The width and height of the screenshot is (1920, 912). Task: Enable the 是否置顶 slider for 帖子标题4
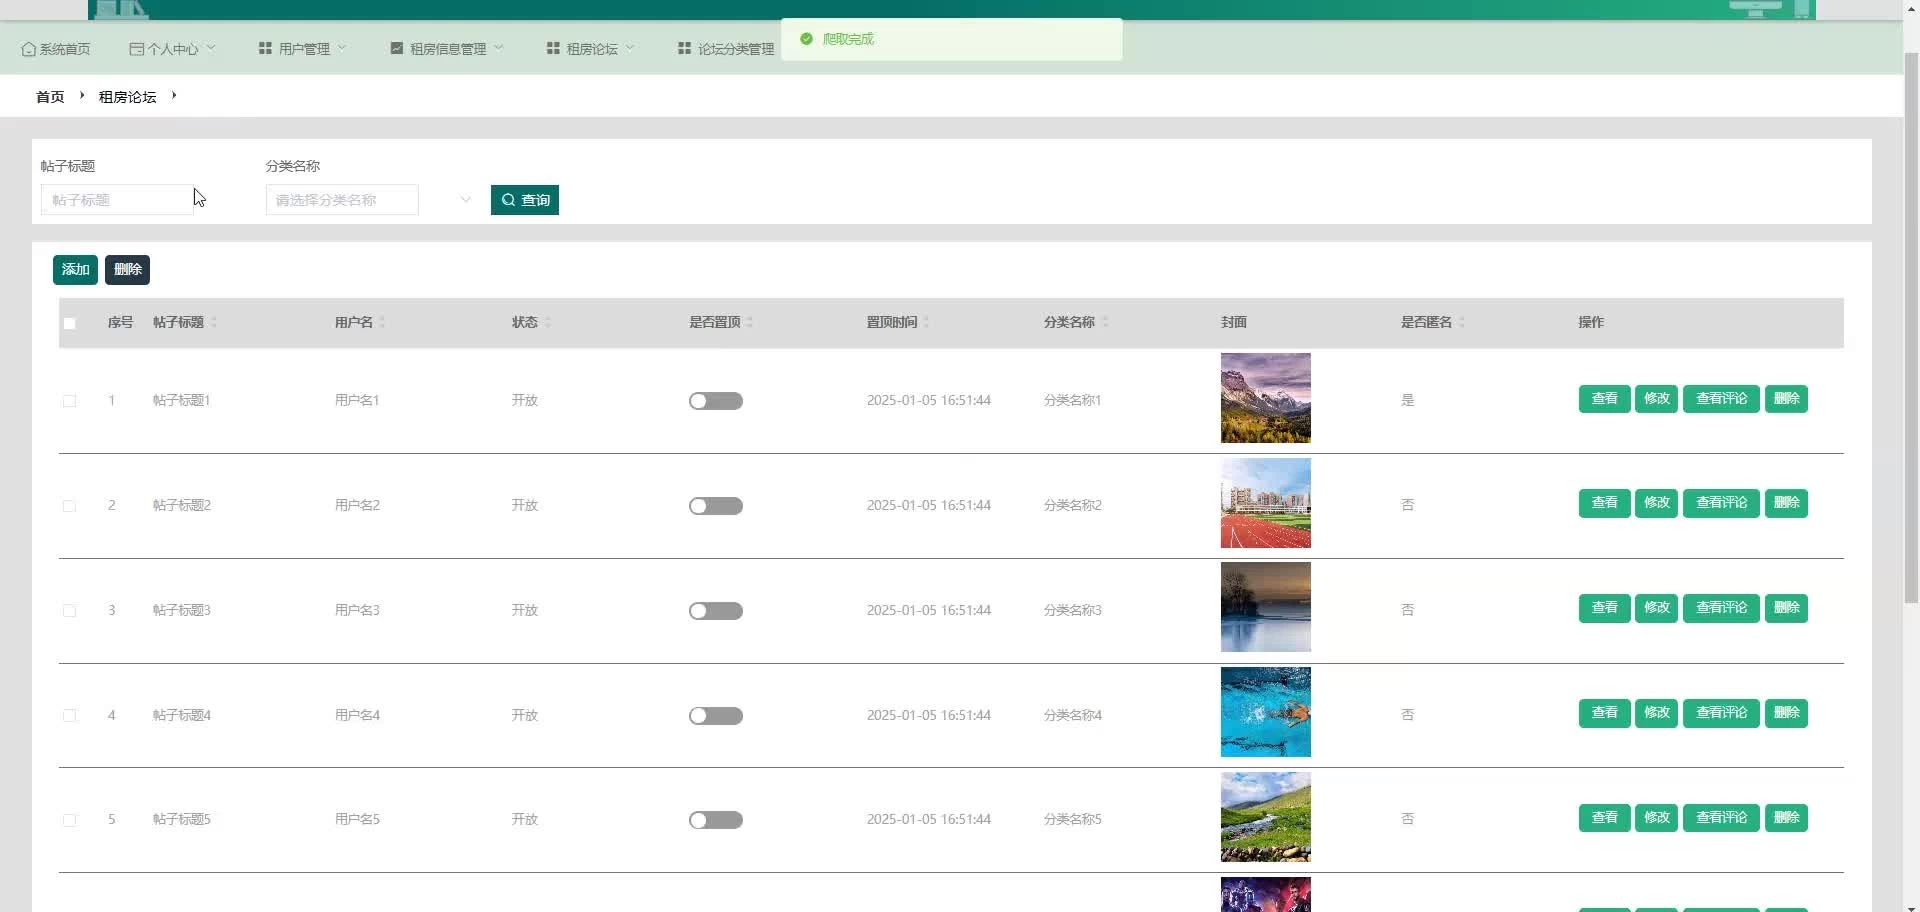point(715,716)
